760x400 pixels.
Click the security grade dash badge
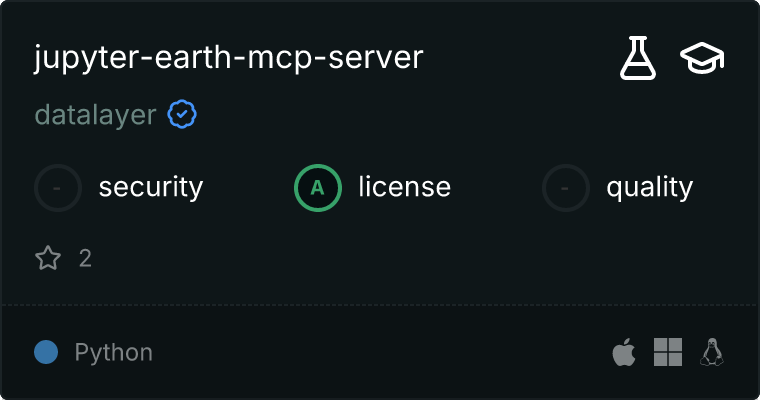tap(58, 187)
